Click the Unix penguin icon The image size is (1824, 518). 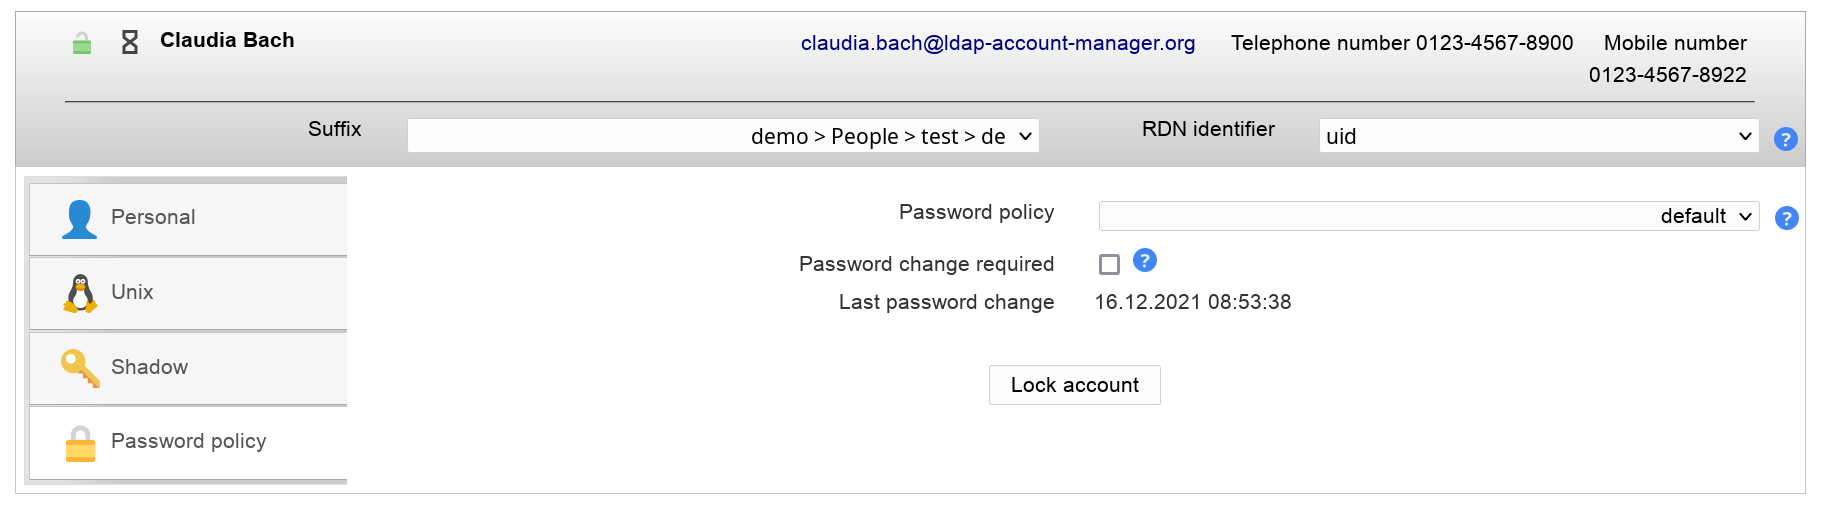80,293
